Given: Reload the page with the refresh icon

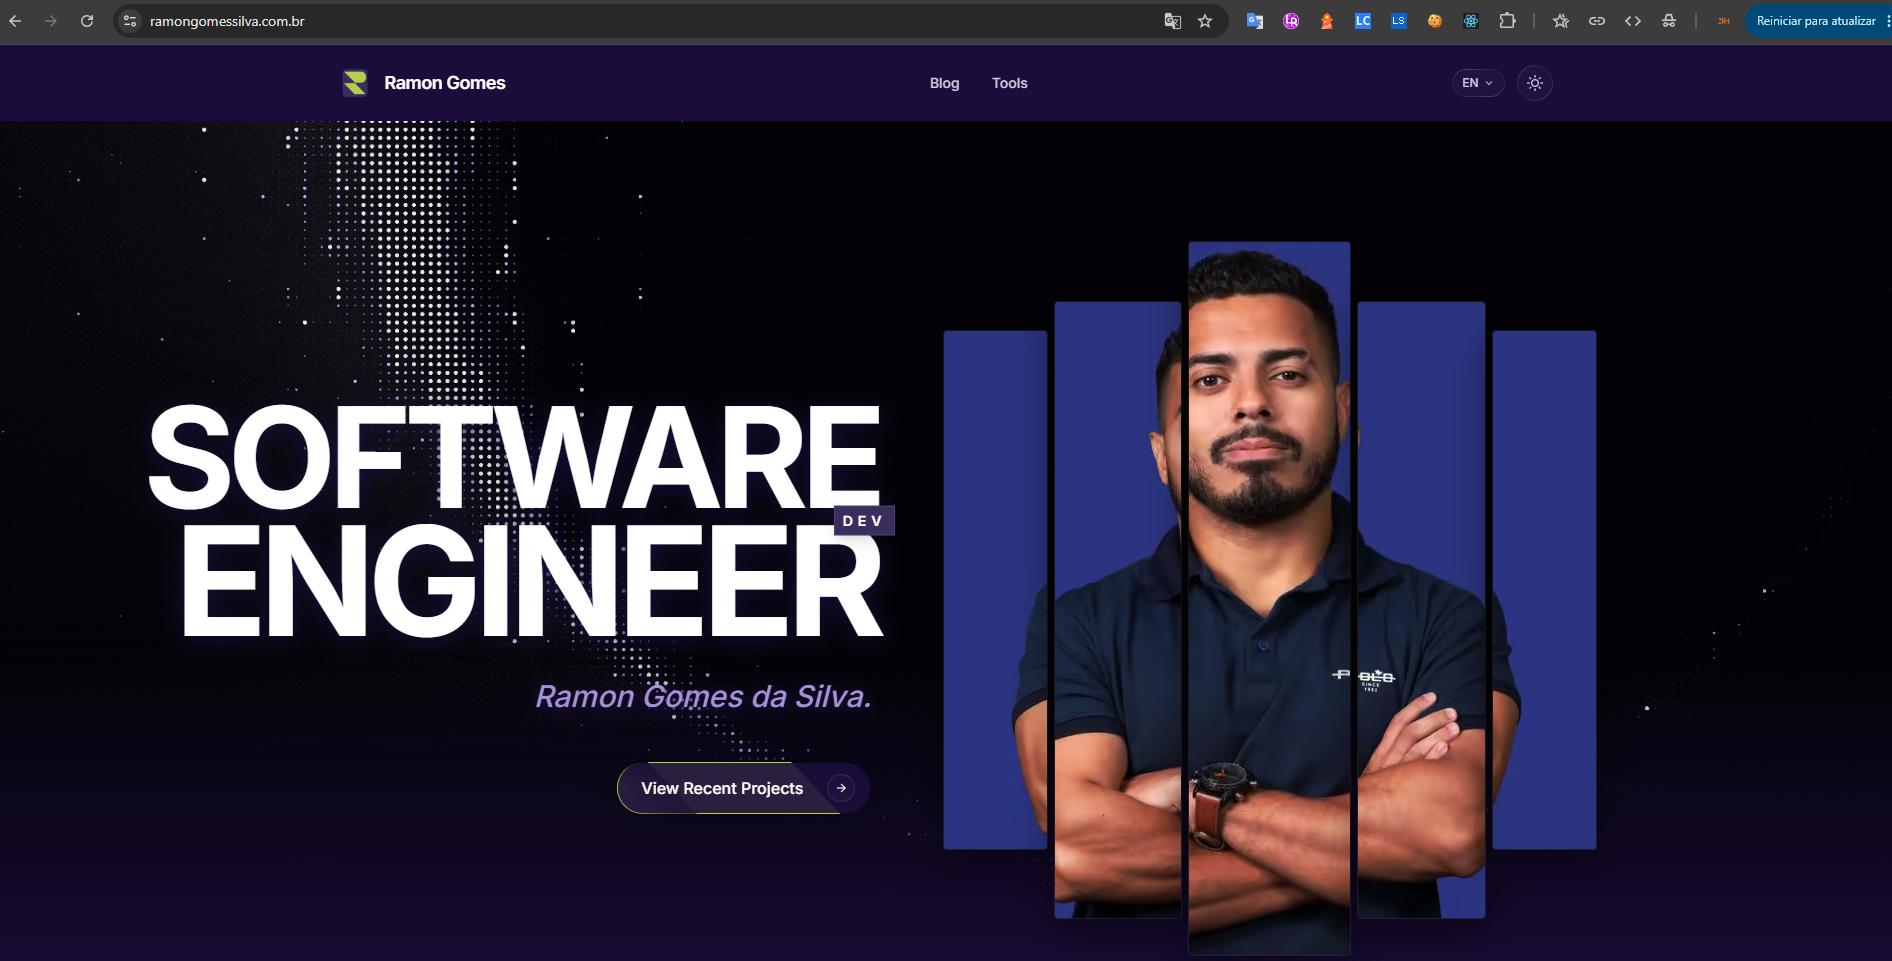Looking at the screenshot, I should (87, 21).
